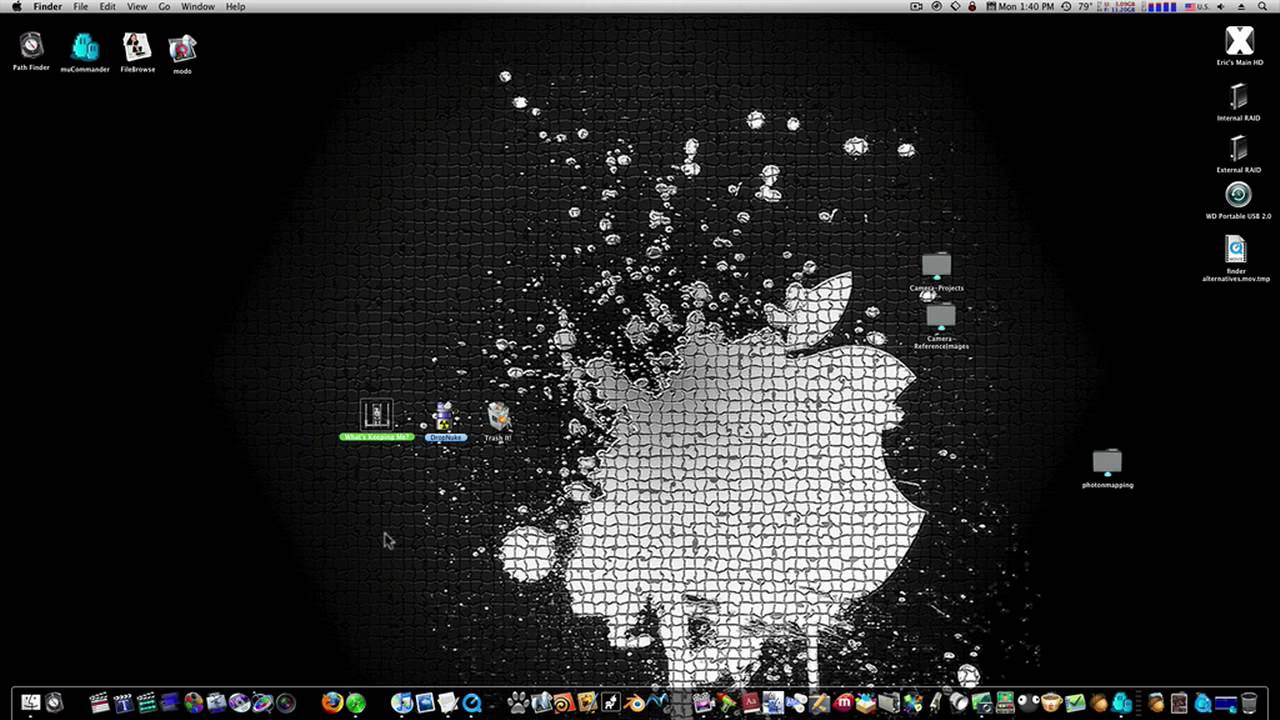The height and width of the screenshot is (720, 1280).
Task: Click the green checkmark Dock icon
Action: (1075, 703)
